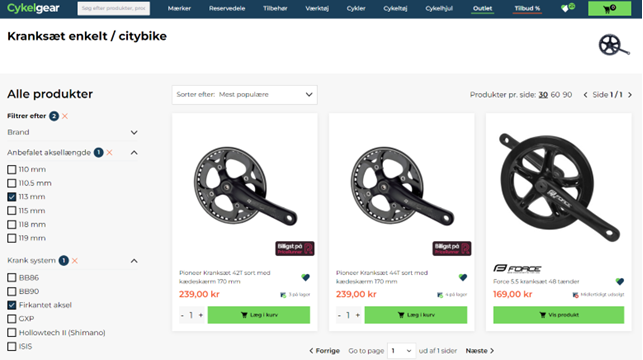
Task: Click stock status icon on Force 5.5 card
Action: click(x=576, y=295)
